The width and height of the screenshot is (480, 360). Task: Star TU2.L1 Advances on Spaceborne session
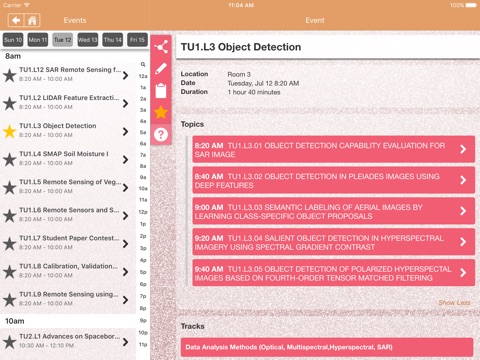(x=10, y=342)
